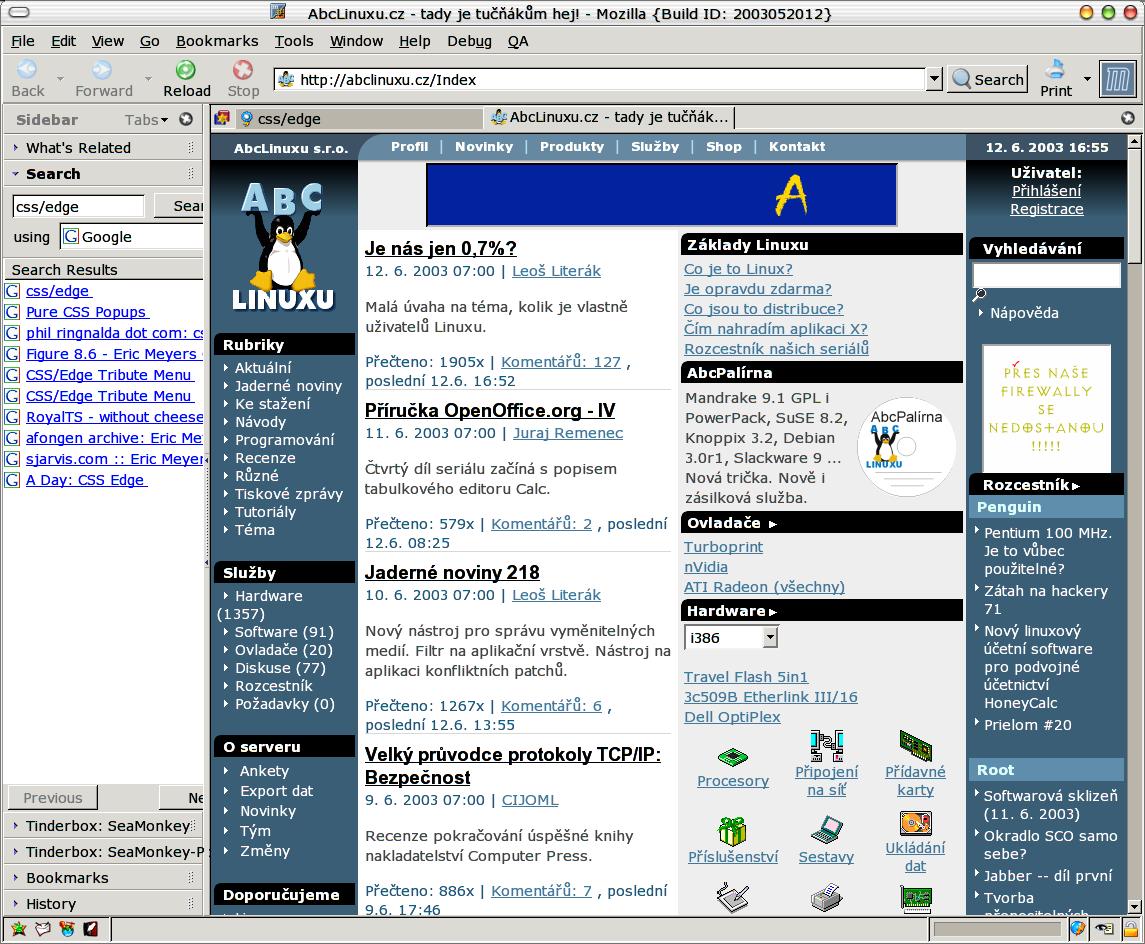Image resolution: width=1145 pixels, height=944 pixels.
Task: Click the ABC Linuxu penguin logo
Action: (x=283, y=246)
